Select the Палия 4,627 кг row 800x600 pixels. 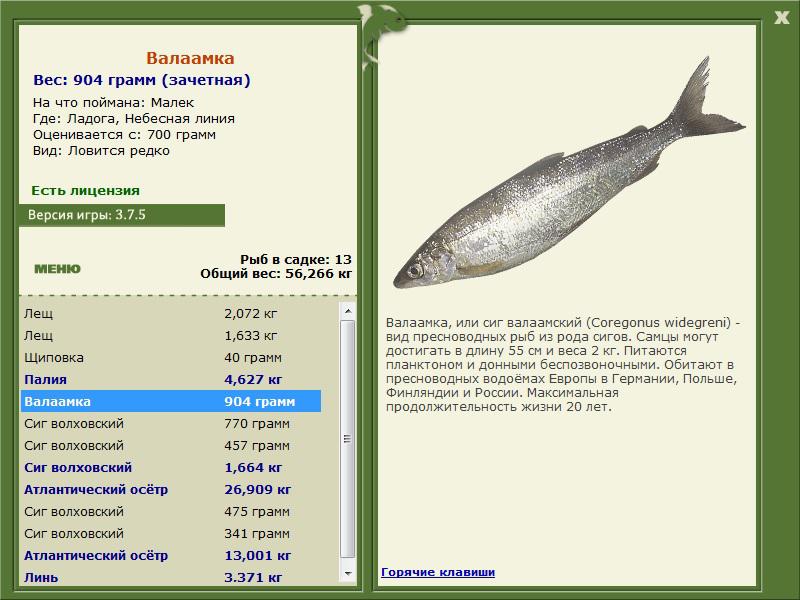[x=171, y=379]
